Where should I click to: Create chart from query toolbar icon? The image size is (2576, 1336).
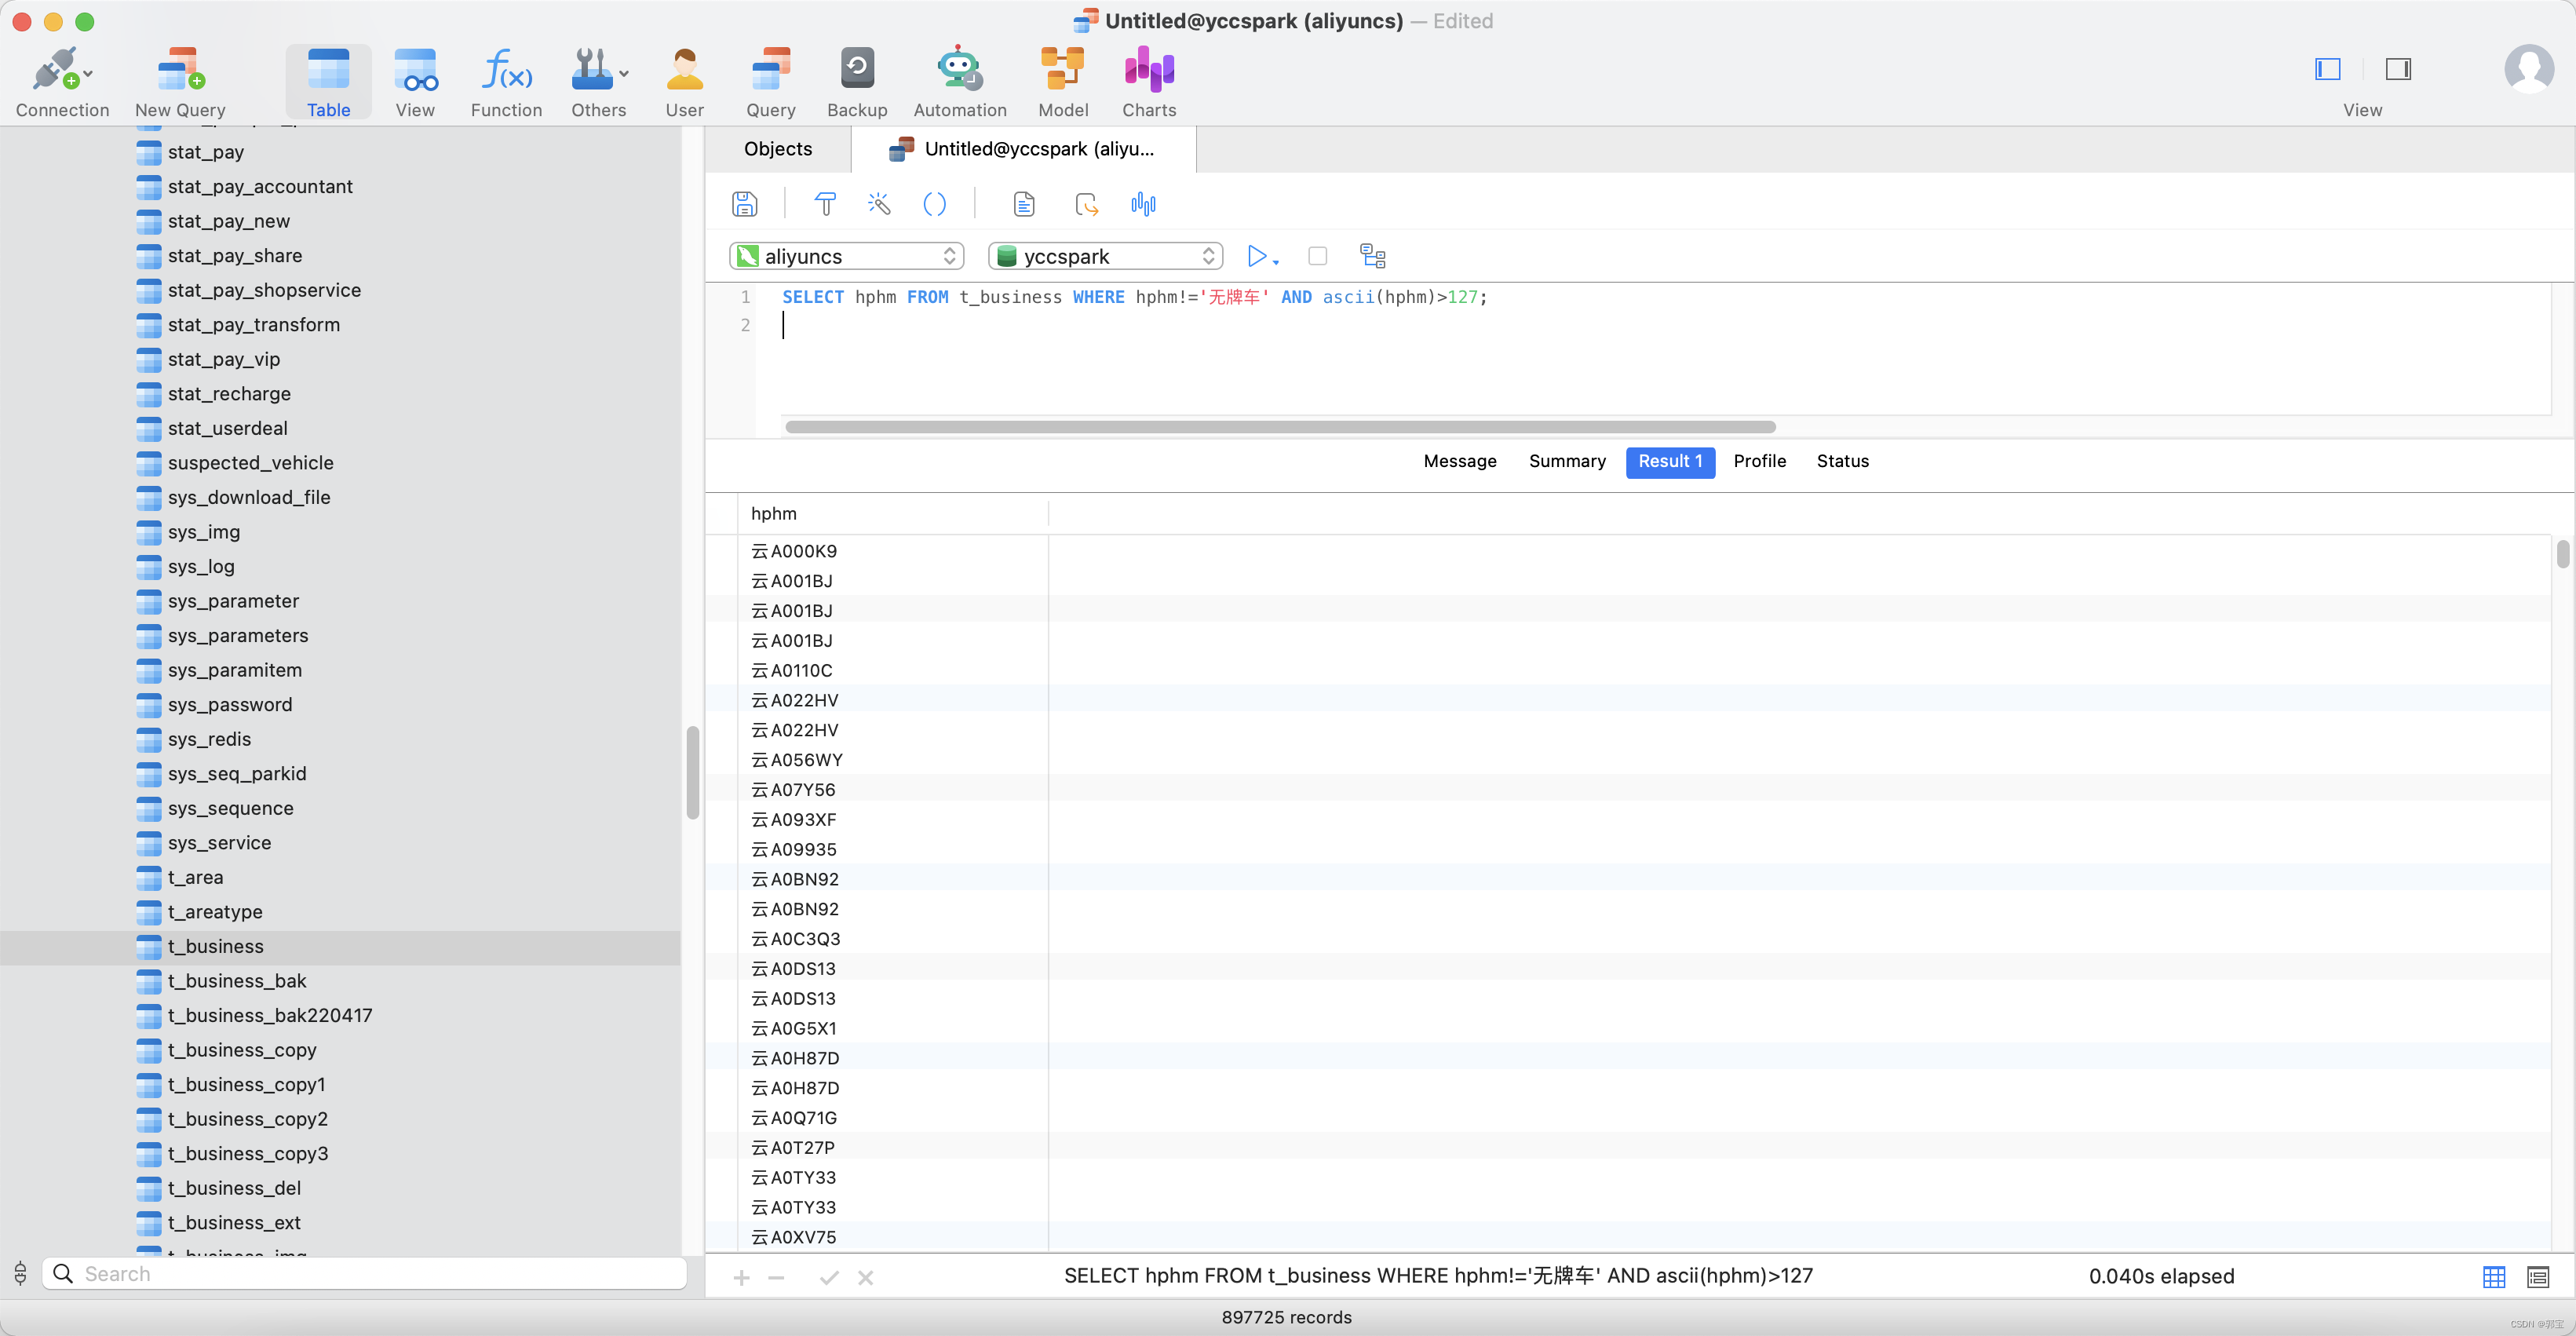(x=1143, y=204)
